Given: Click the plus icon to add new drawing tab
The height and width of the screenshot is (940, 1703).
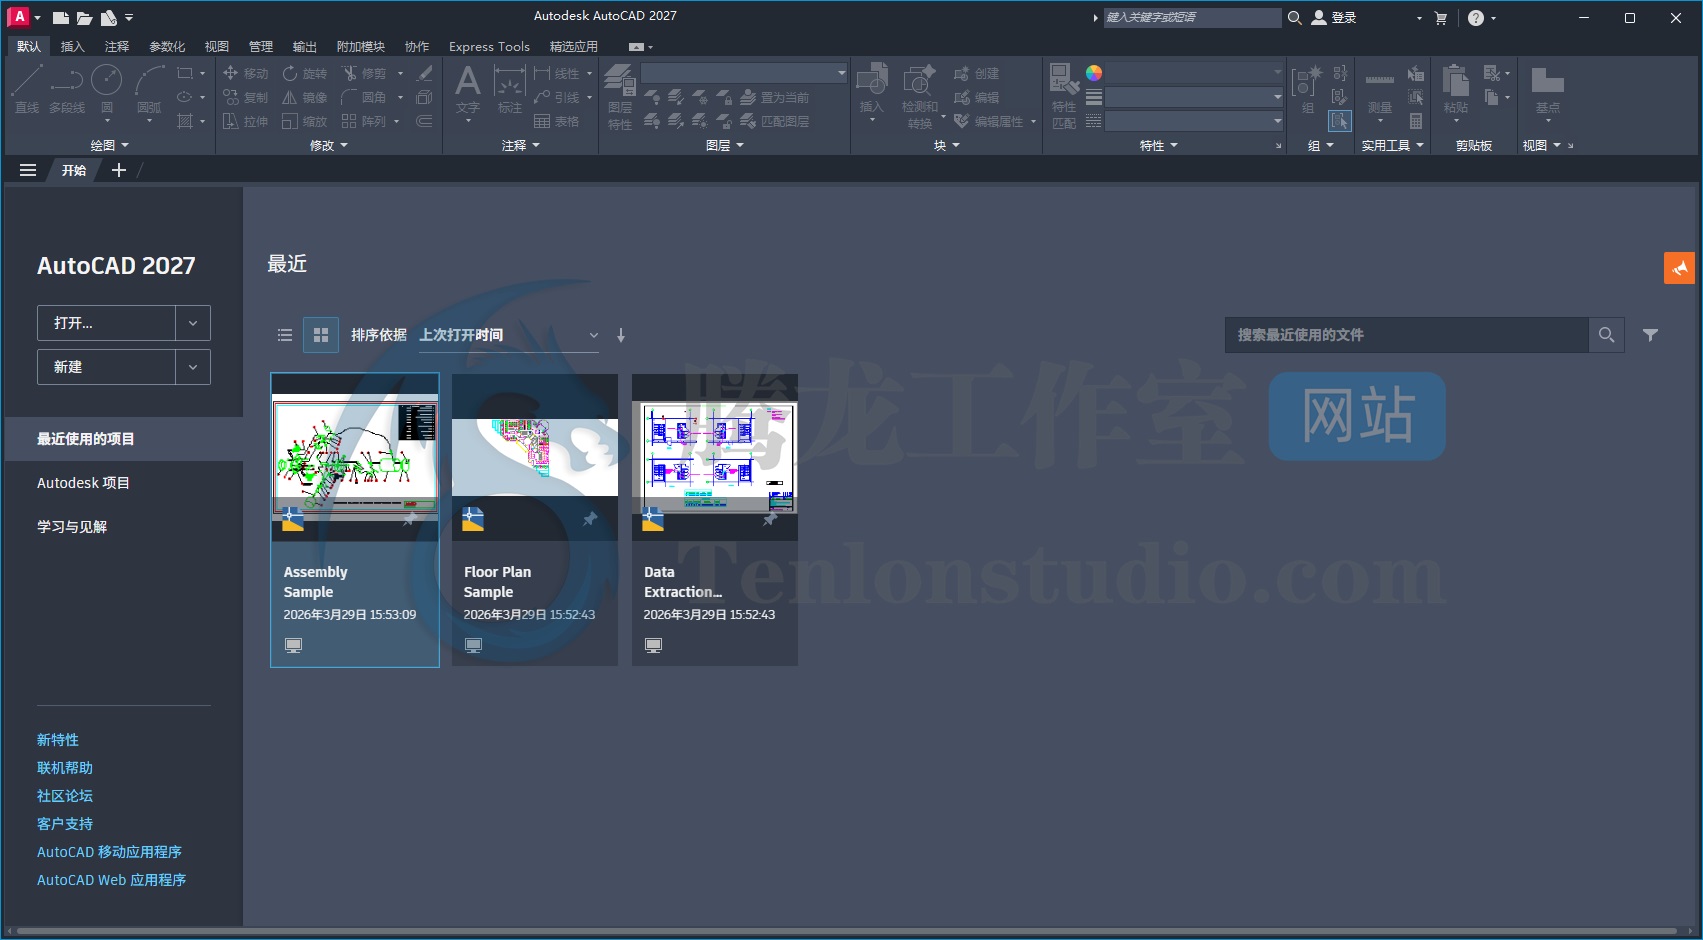Looking at the screenshot, I should tap(119, 170).
